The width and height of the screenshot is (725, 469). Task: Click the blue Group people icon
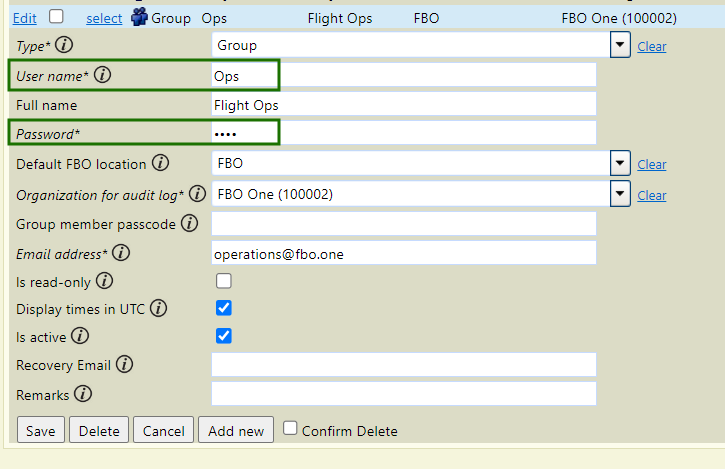click(139, 17)
